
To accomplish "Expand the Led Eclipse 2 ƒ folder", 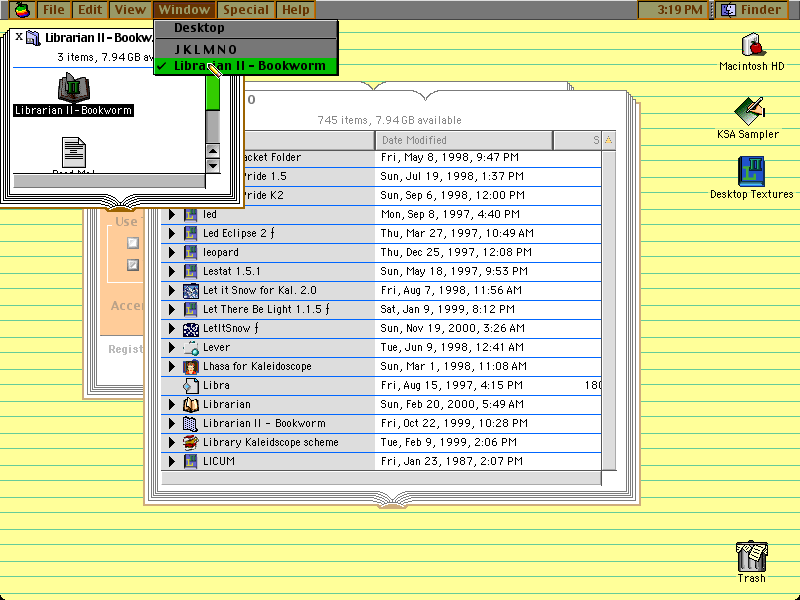I will point(172,233).
